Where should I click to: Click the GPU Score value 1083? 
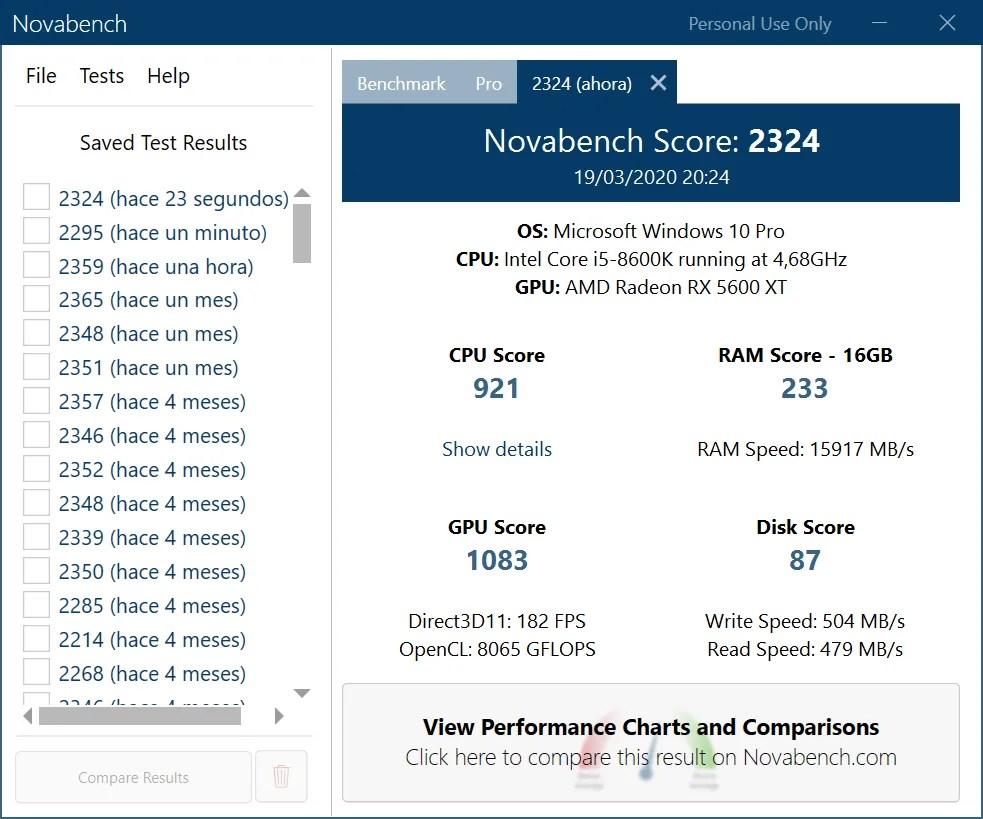click(497, 560)
